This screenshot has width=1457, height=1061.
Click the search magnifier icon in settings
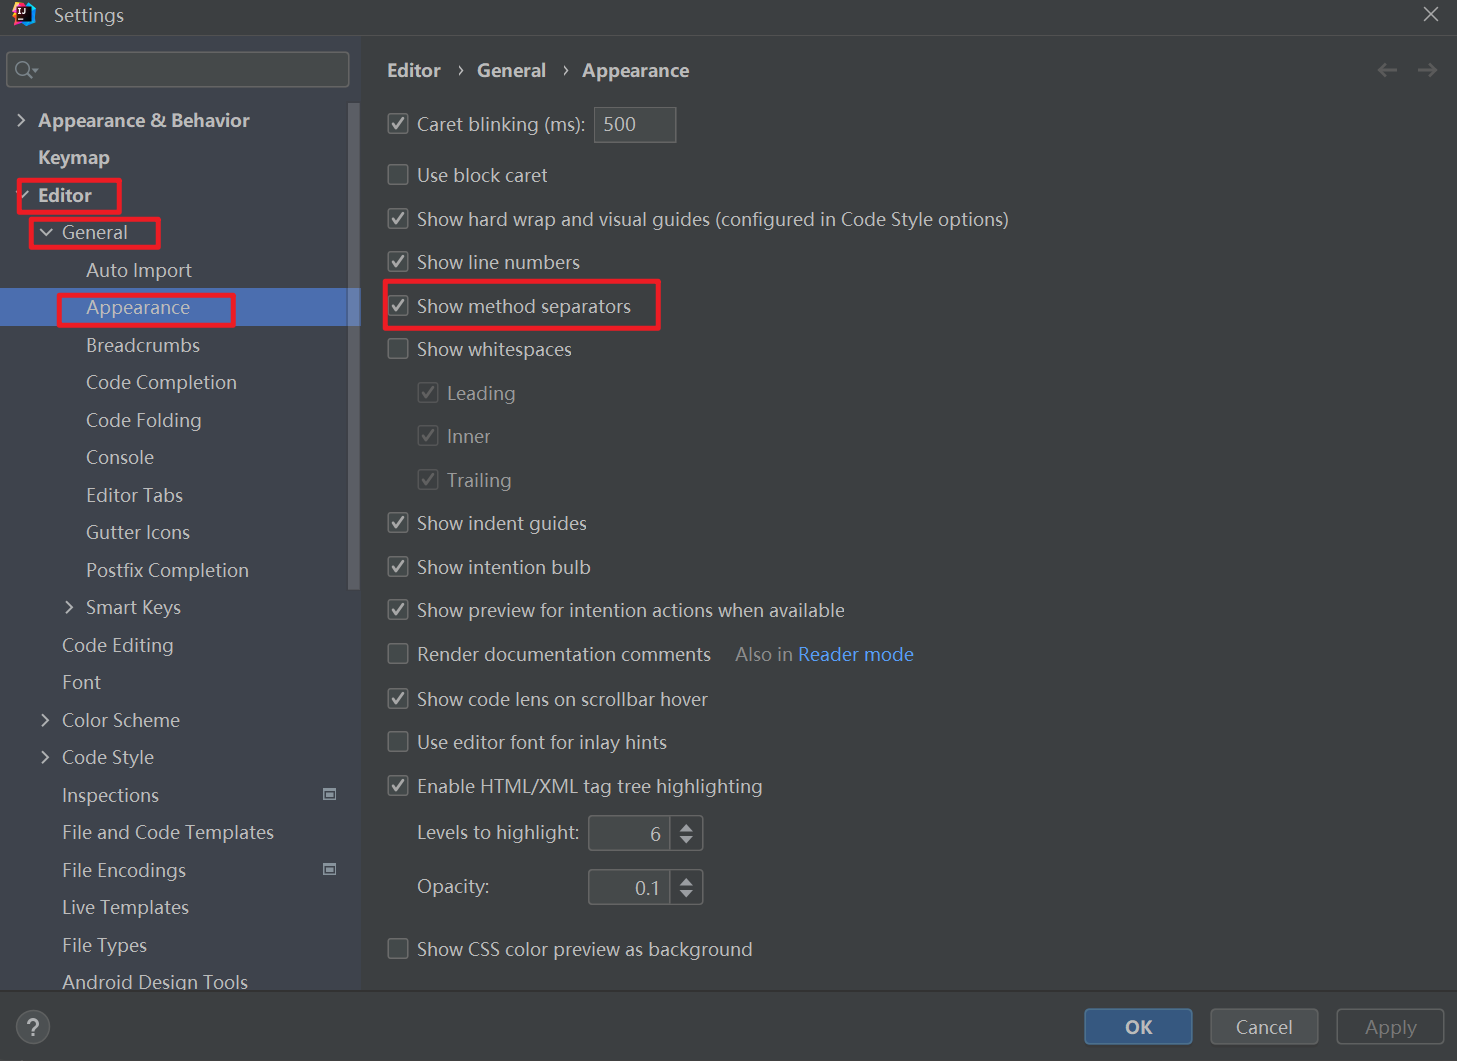(x=26, y=70)
